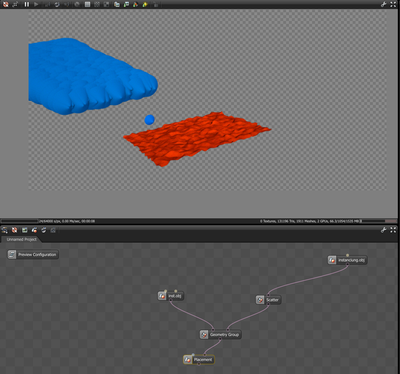The width and height of the screenshot is (400, 374).
Task: Open render viewport settings wrench
Action: (x=384, y=4)
